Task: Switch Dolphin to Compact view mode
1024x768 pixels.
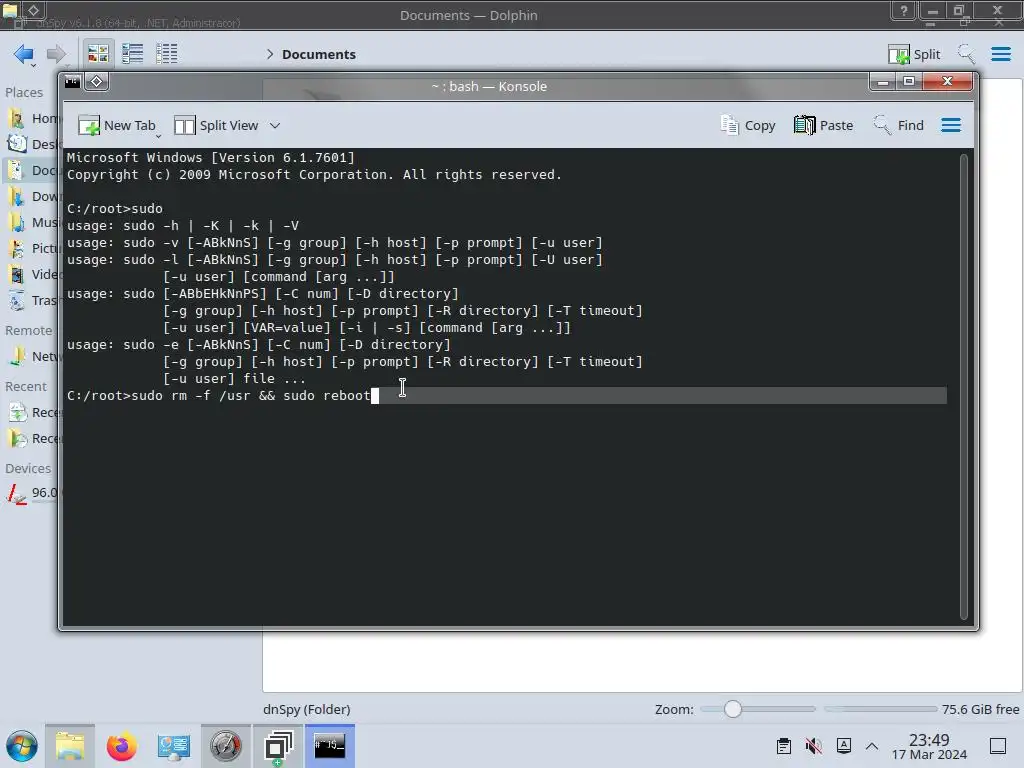Action: (x=133, y=54)
